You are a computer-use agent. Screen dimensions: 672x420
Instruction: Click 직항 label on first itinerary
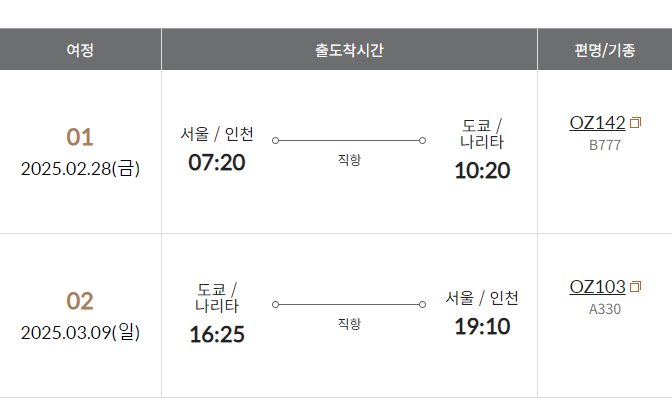pyautogui.click(x=349, y=159)
